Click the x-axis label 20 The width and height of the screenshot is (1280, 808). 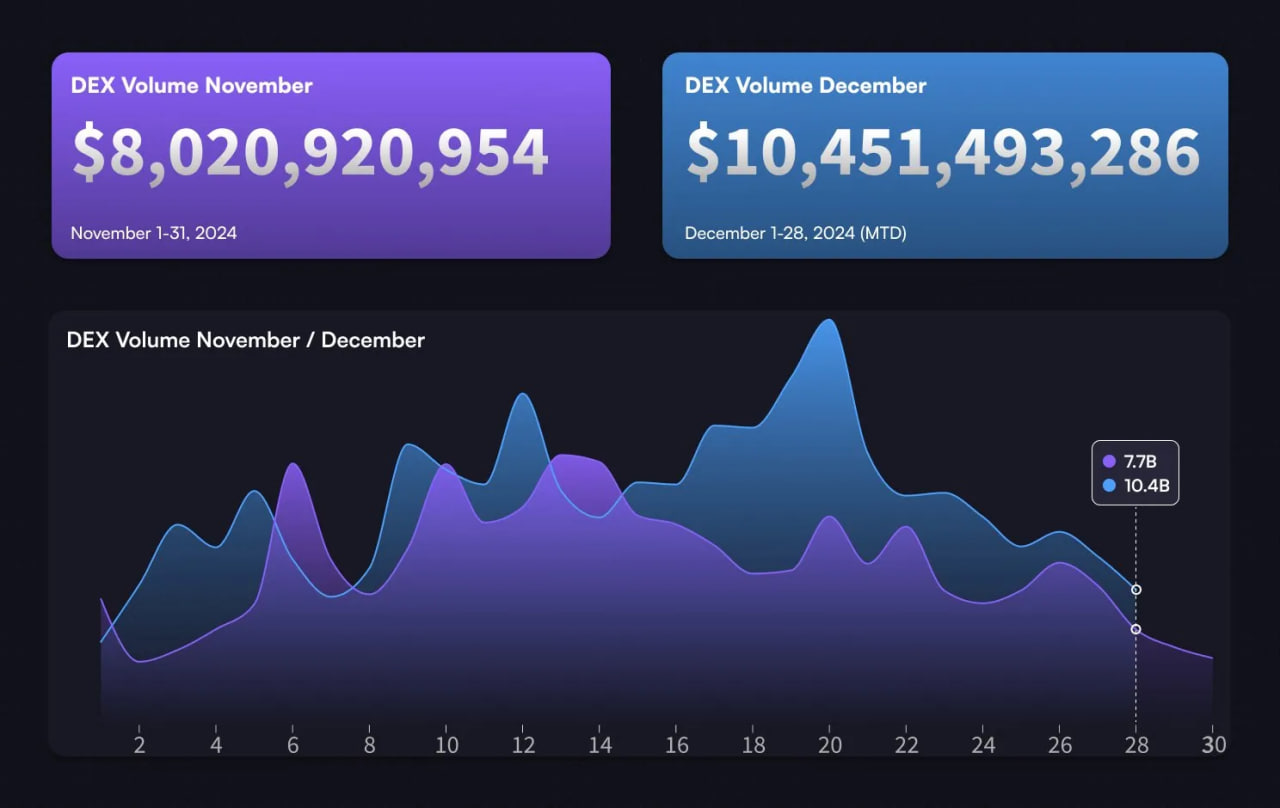pyautogui.click(x=830, y=745)
